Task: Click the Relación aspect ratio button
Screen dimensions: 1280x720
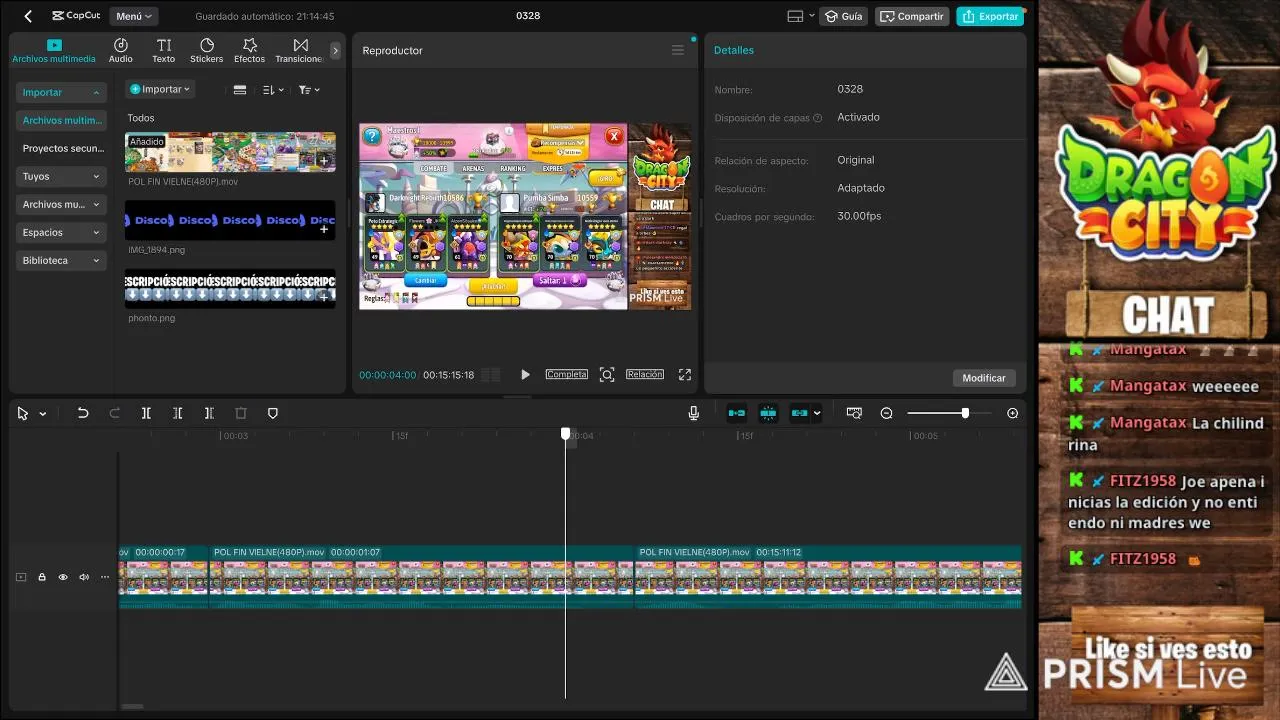Action: (x=645, y=374)
